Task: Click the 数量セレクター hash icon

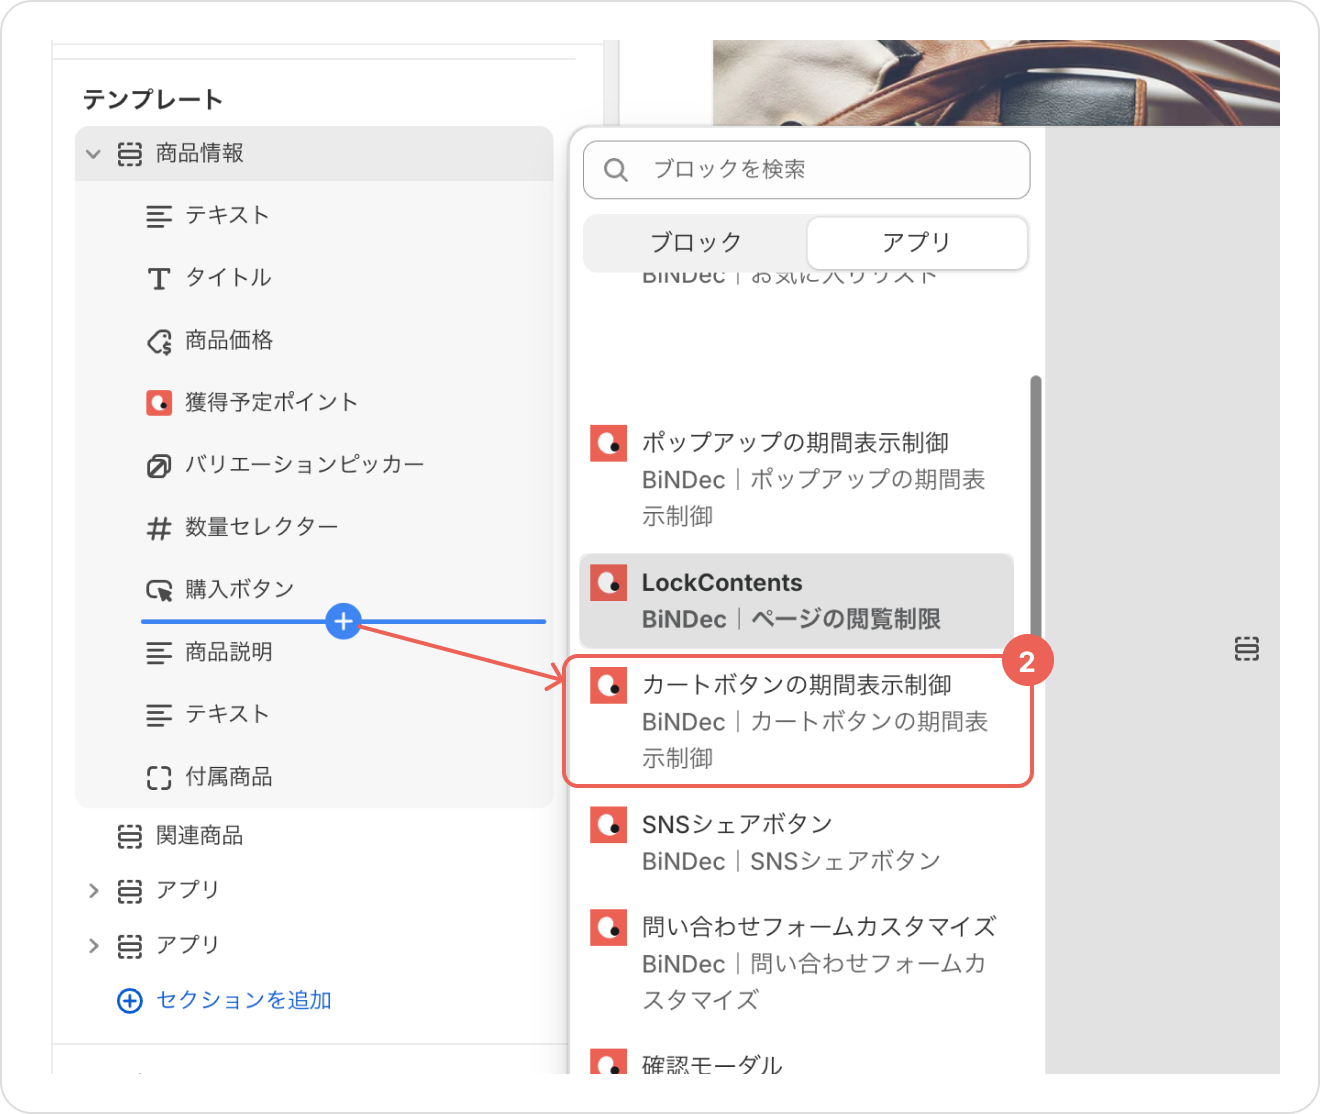Action: tap(159, 528)
